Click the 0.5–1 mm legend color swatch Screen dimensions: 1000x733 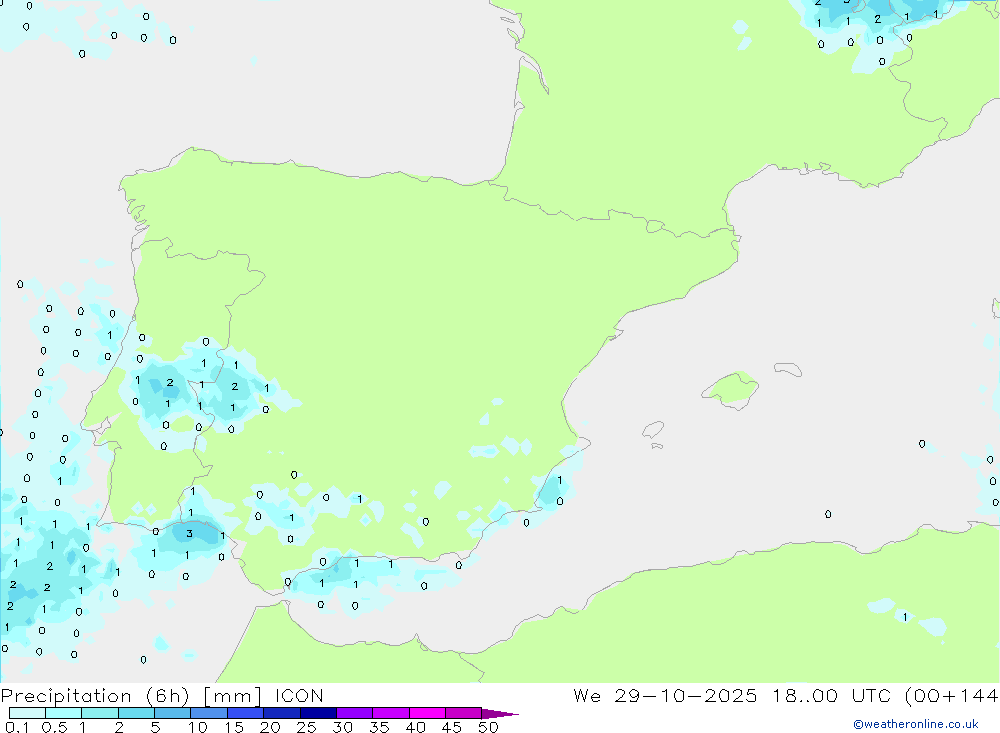point(64,713)
